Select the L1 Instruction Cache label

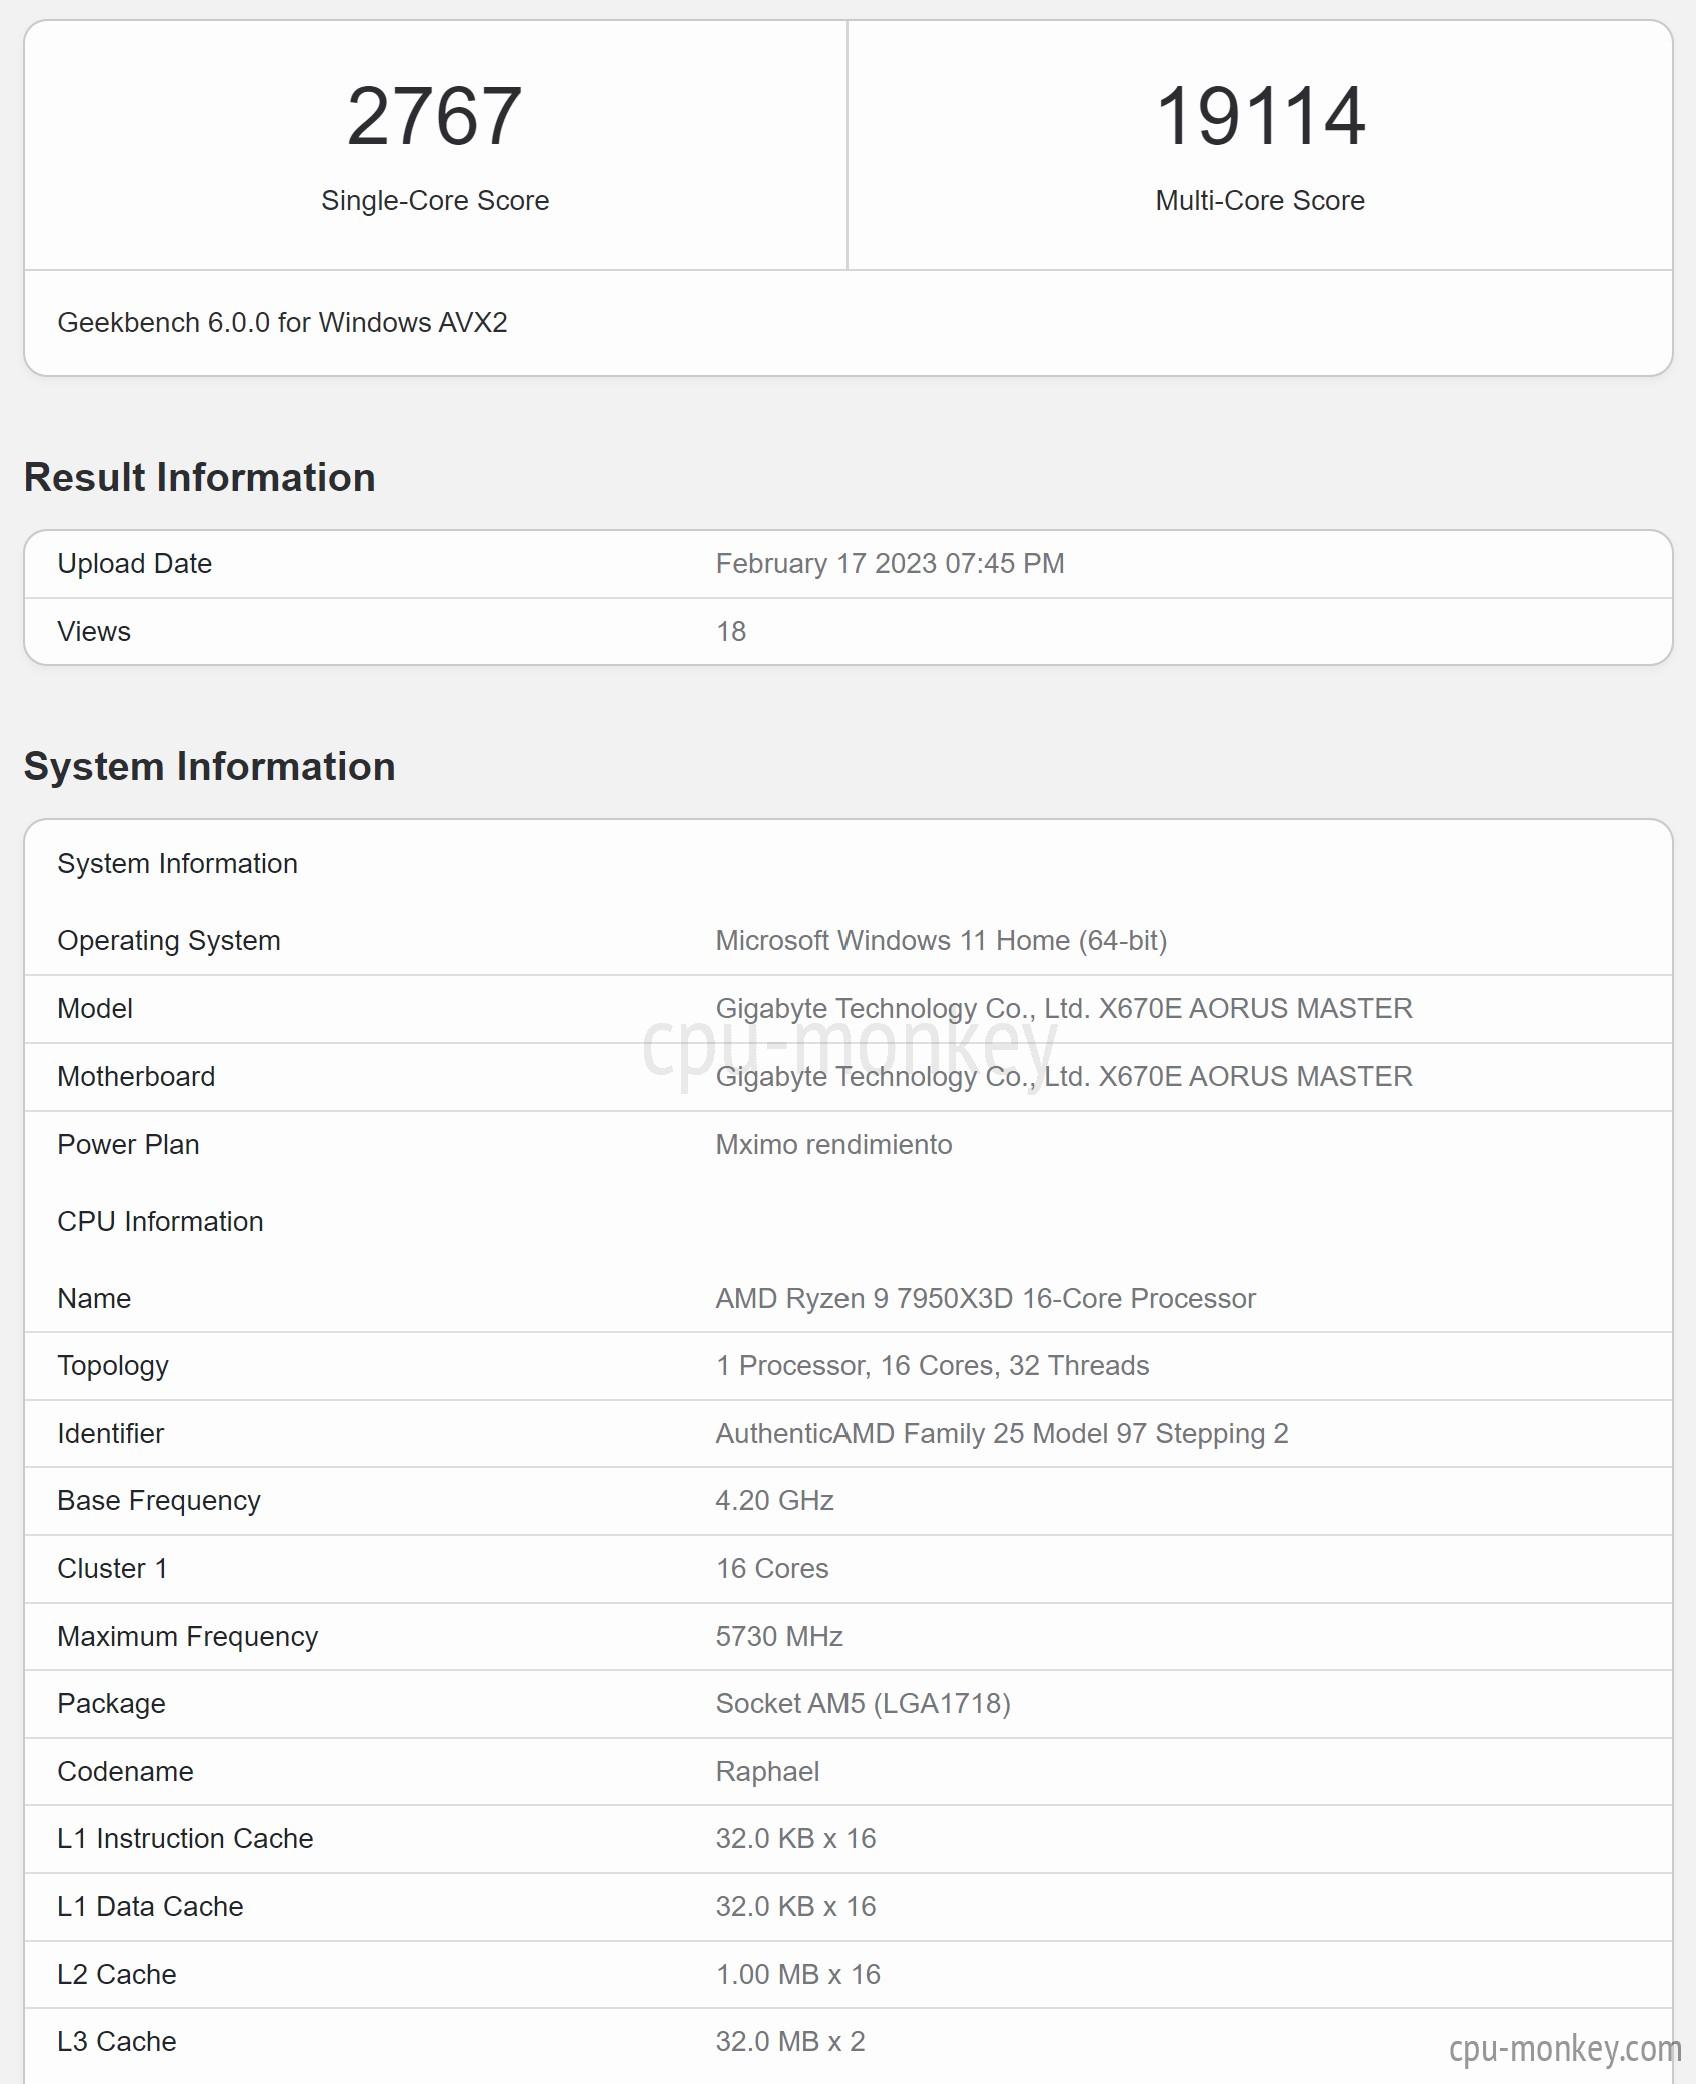185,1839
